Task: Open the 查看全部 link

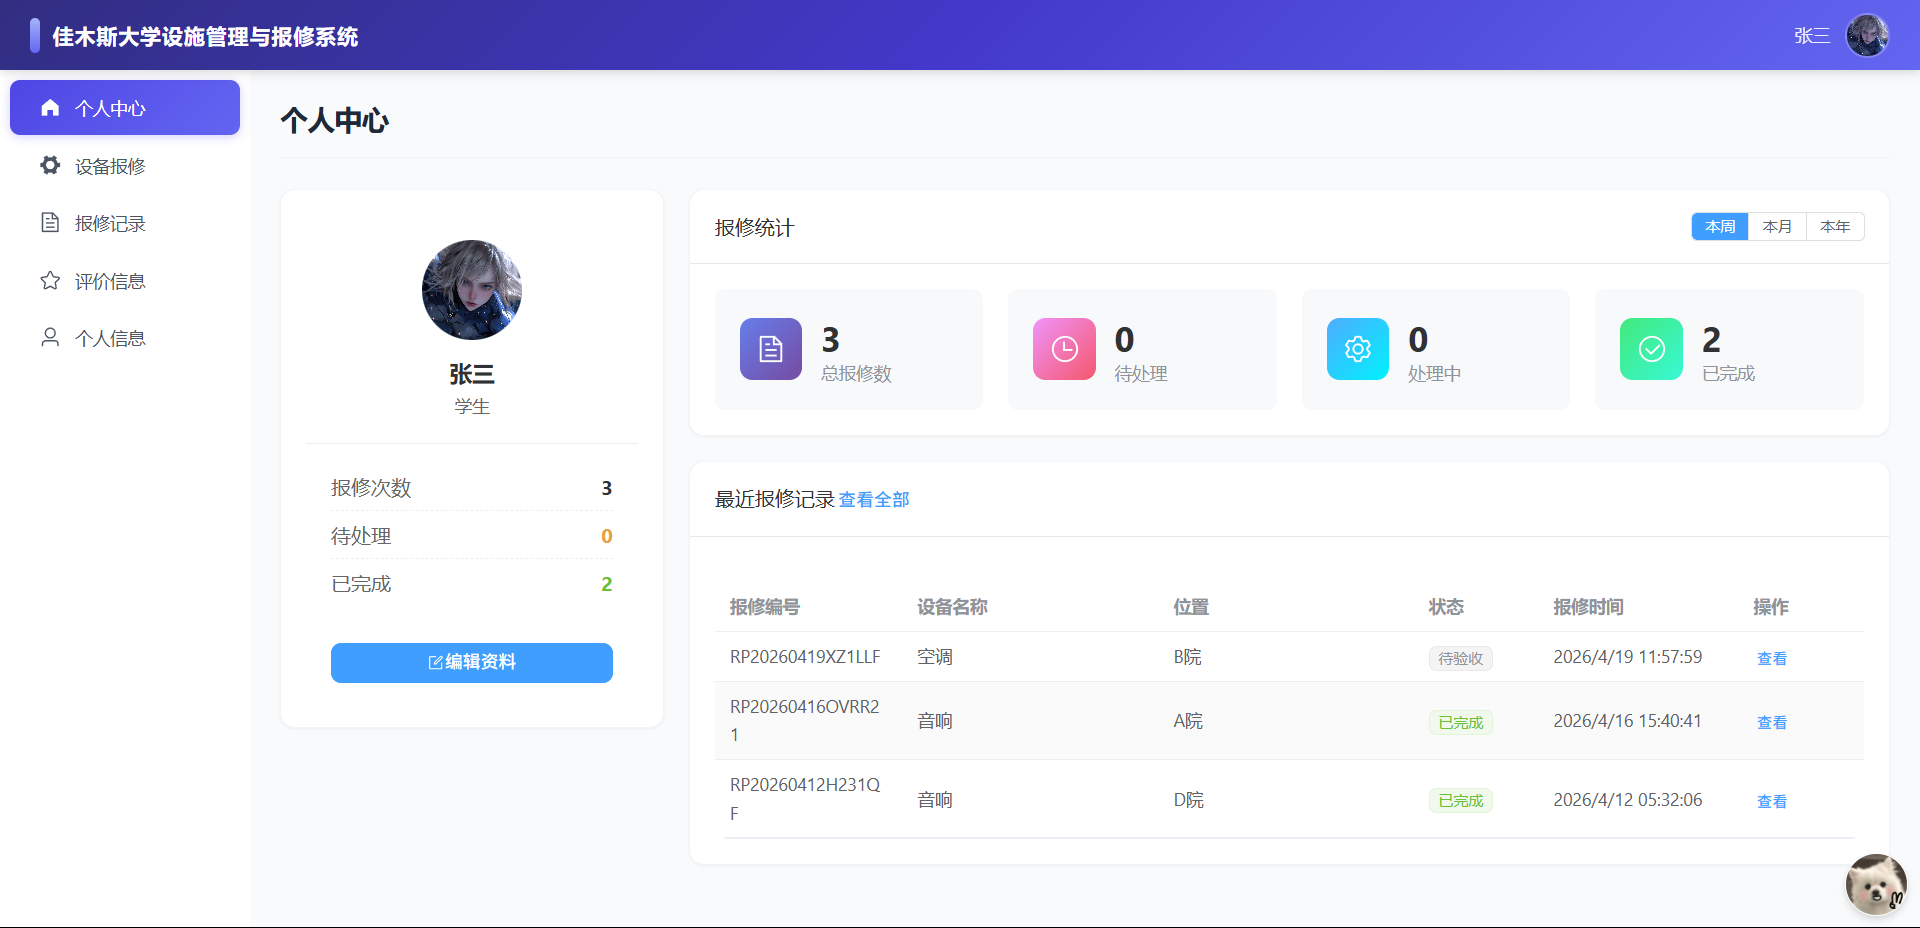Action: [x=874, y=499]
